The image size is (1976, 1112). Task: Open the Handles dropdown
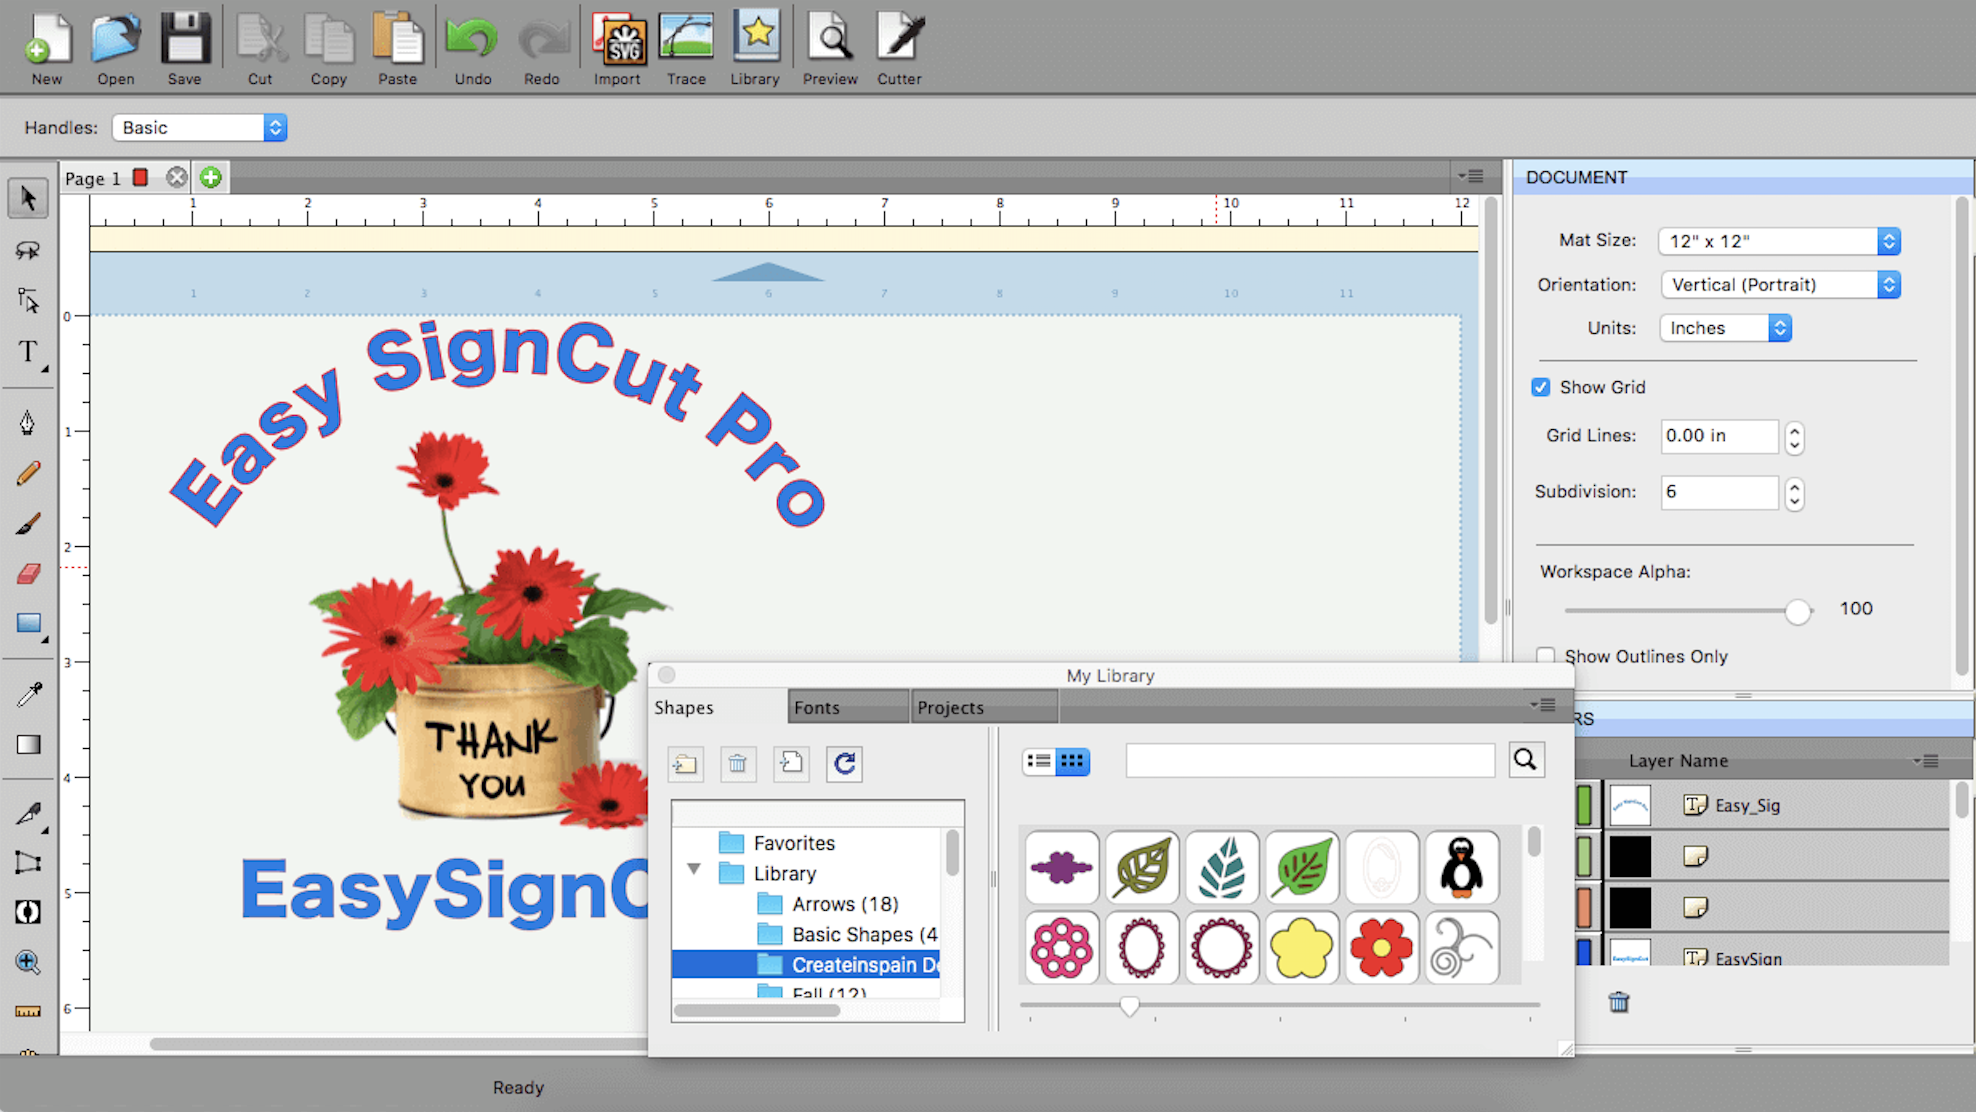coord(200,127)
